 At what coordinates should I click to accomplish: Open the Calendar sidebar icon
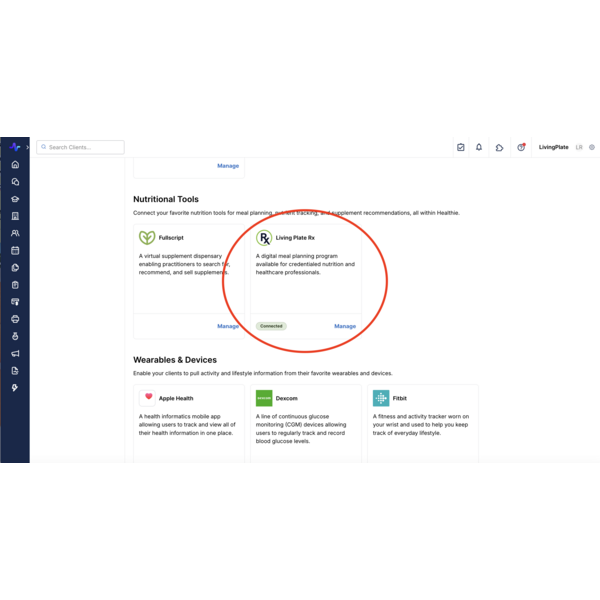(15, 250)
